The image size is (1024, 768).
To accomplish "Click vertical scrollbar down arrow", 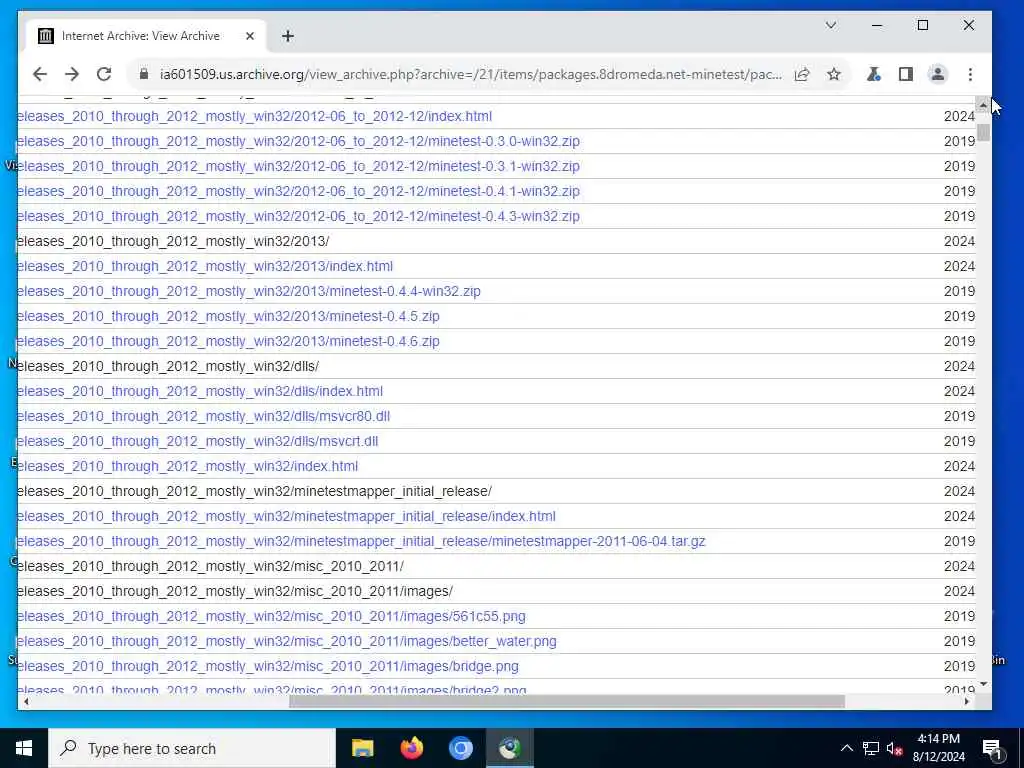I will pos(984,684).
